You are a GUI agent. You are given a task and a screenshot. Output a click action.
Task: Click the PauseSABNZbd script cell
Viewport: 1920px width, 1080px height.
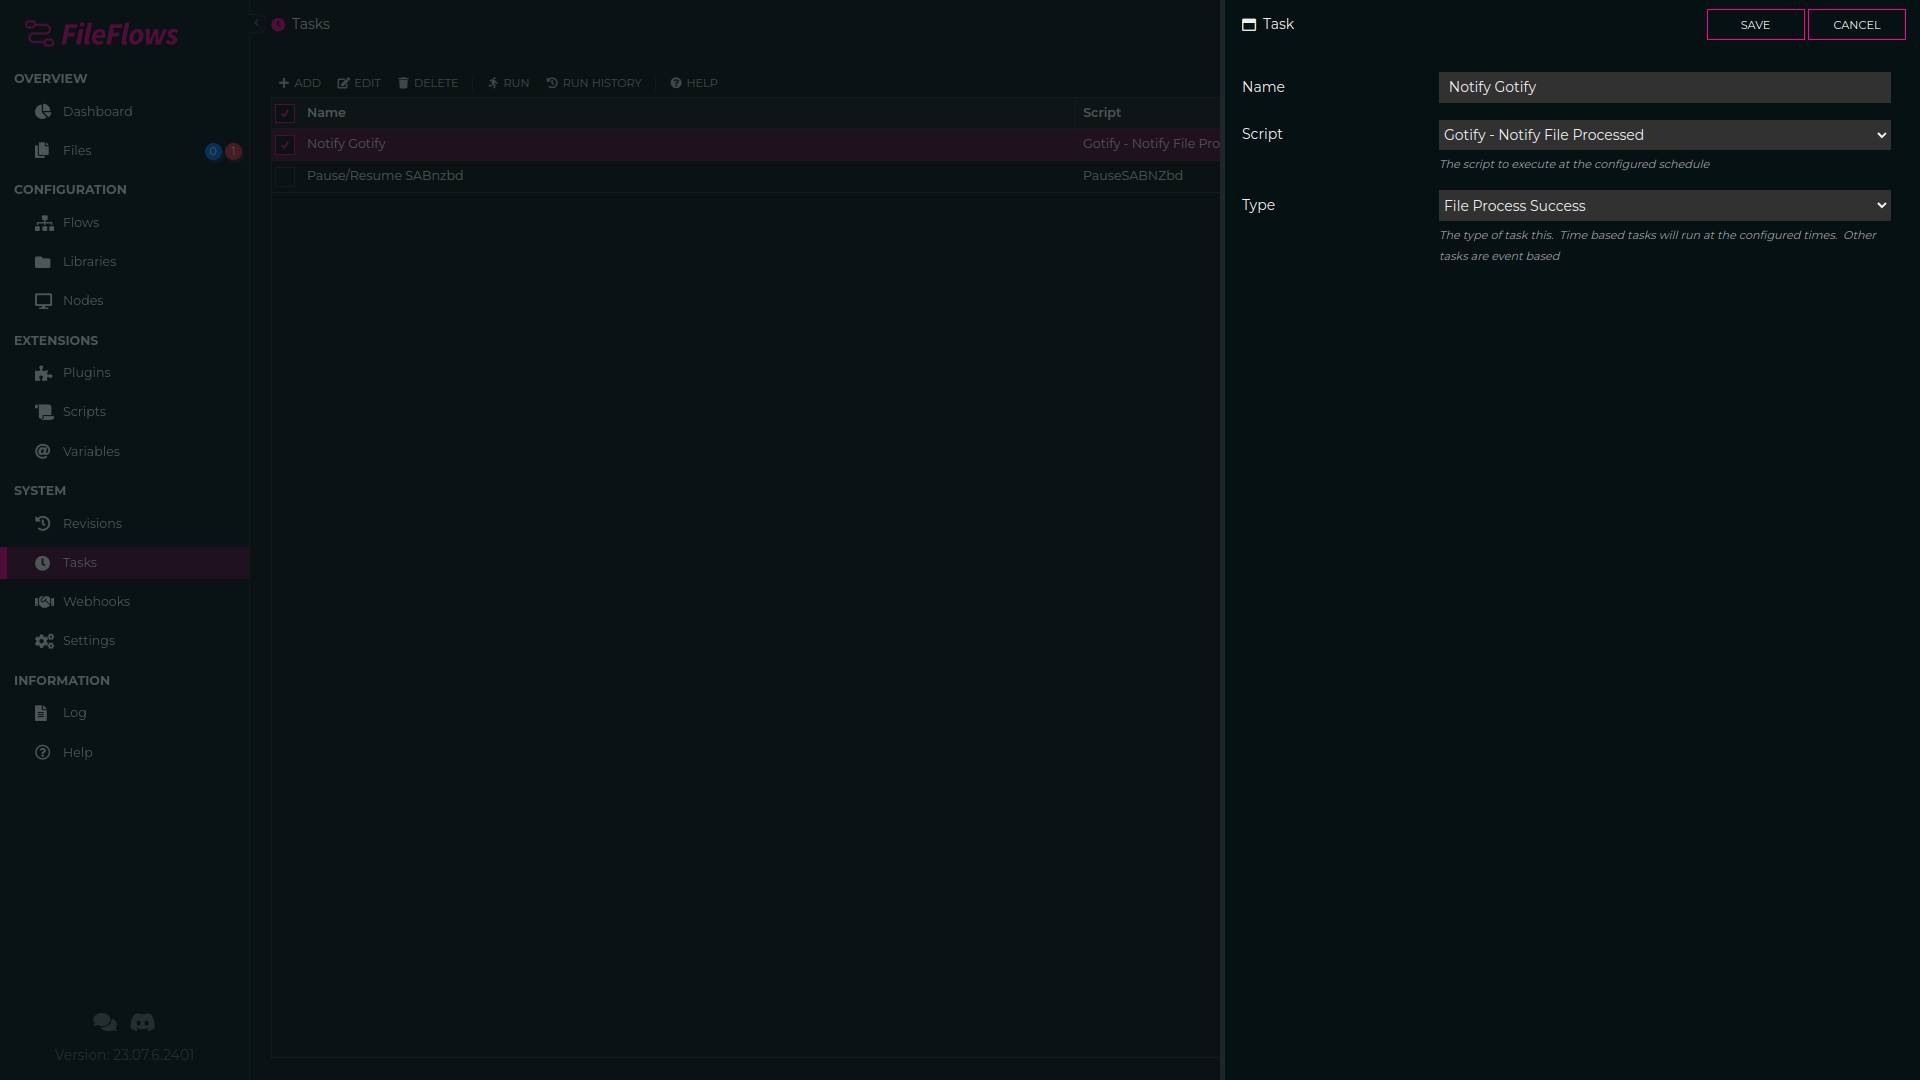(x=1133, y=176)
